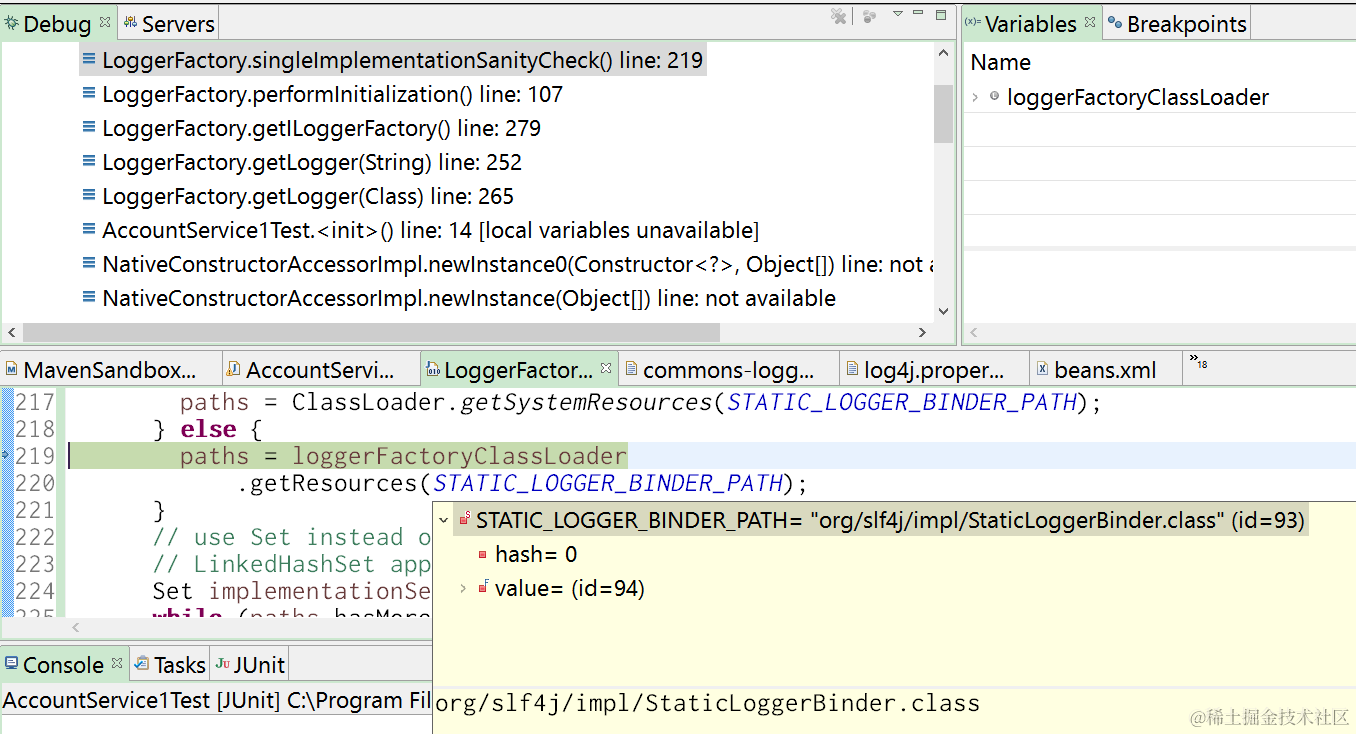The width and height of the screenshot is (1356, 734).
Task: Click down arrow of Debug vertical scrollbar
Action: coord(943,311)
